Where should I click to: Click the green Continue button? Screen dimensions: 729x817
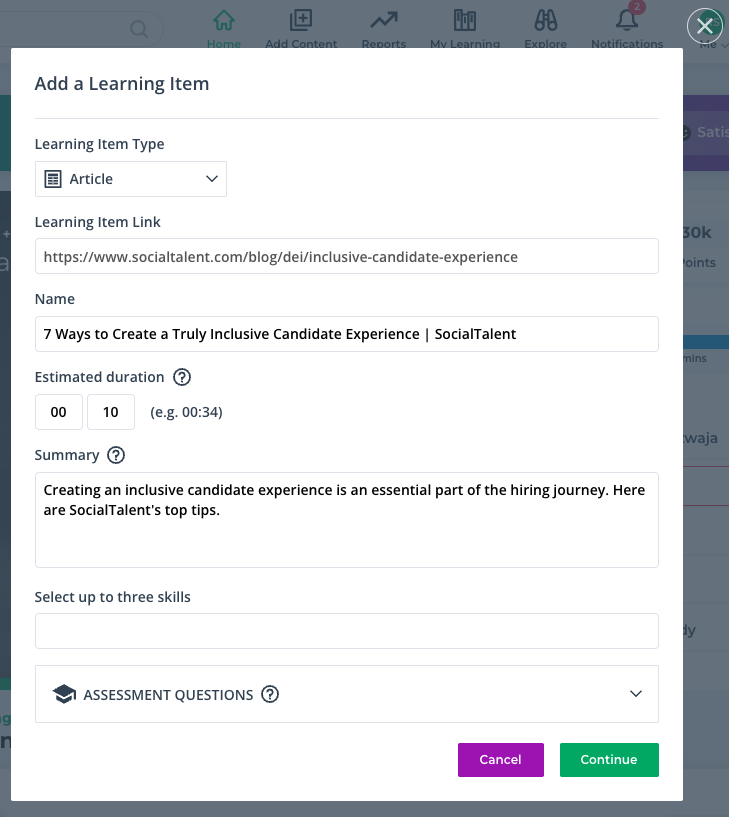609,760
